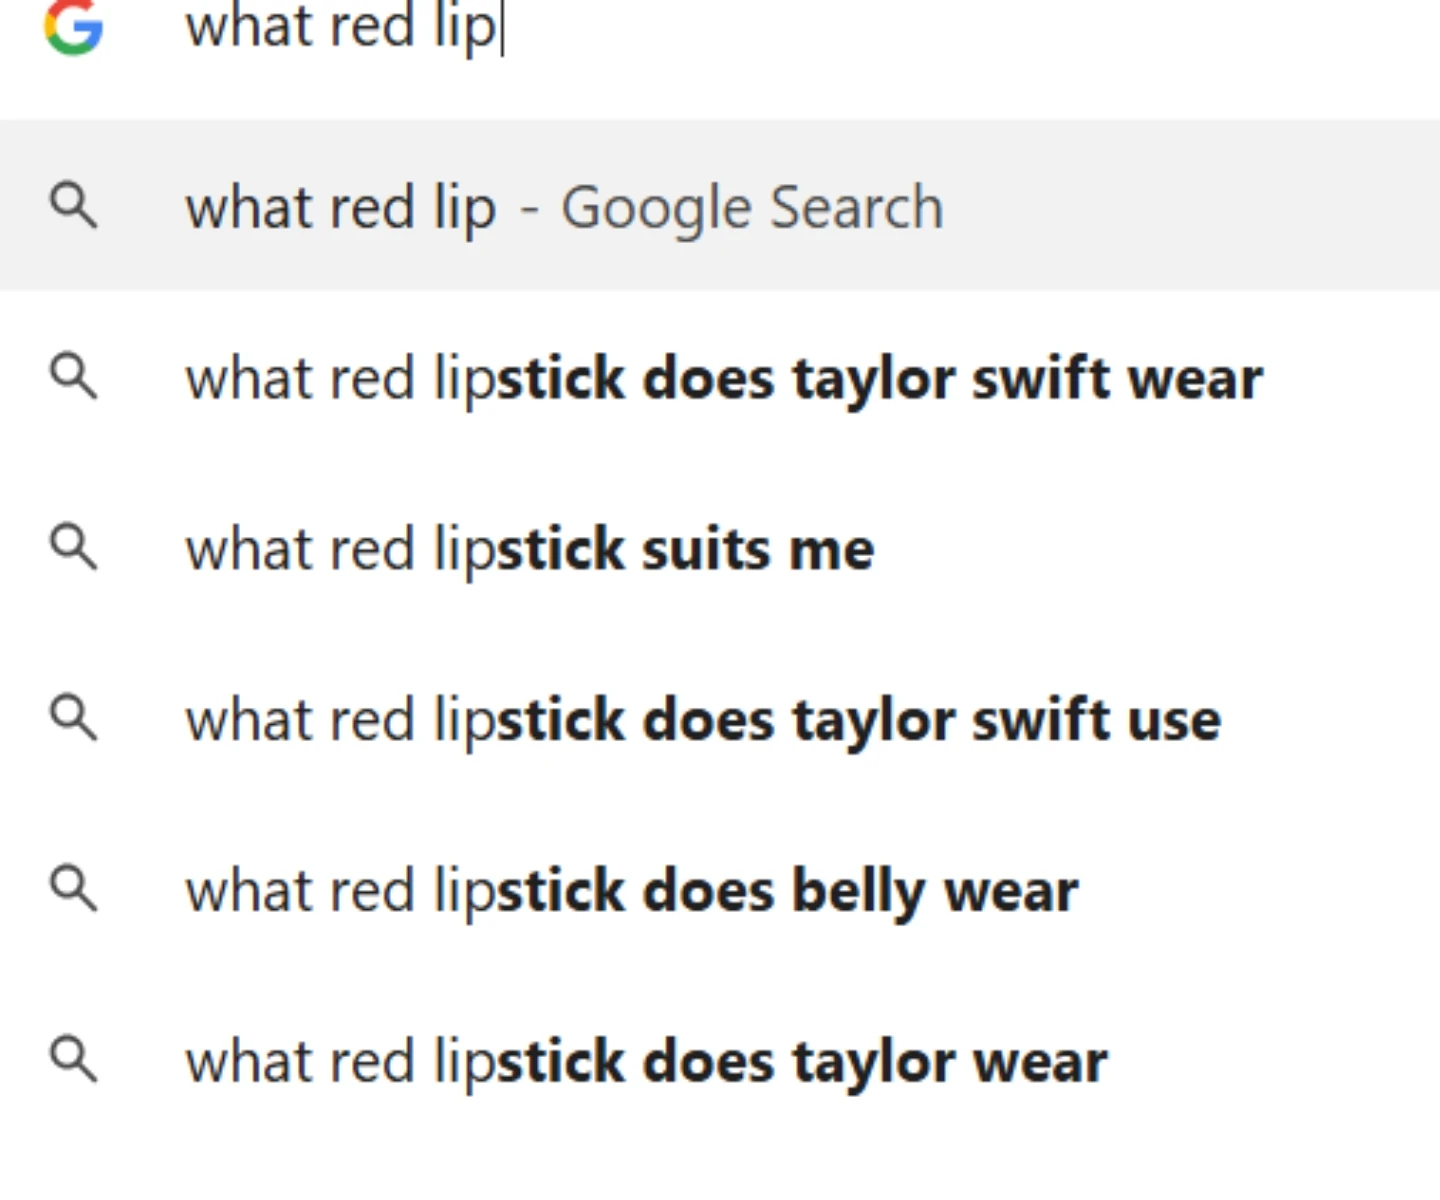Click search icon beside 'does taylor wear' suggestion

click(x=73, y=1060)
